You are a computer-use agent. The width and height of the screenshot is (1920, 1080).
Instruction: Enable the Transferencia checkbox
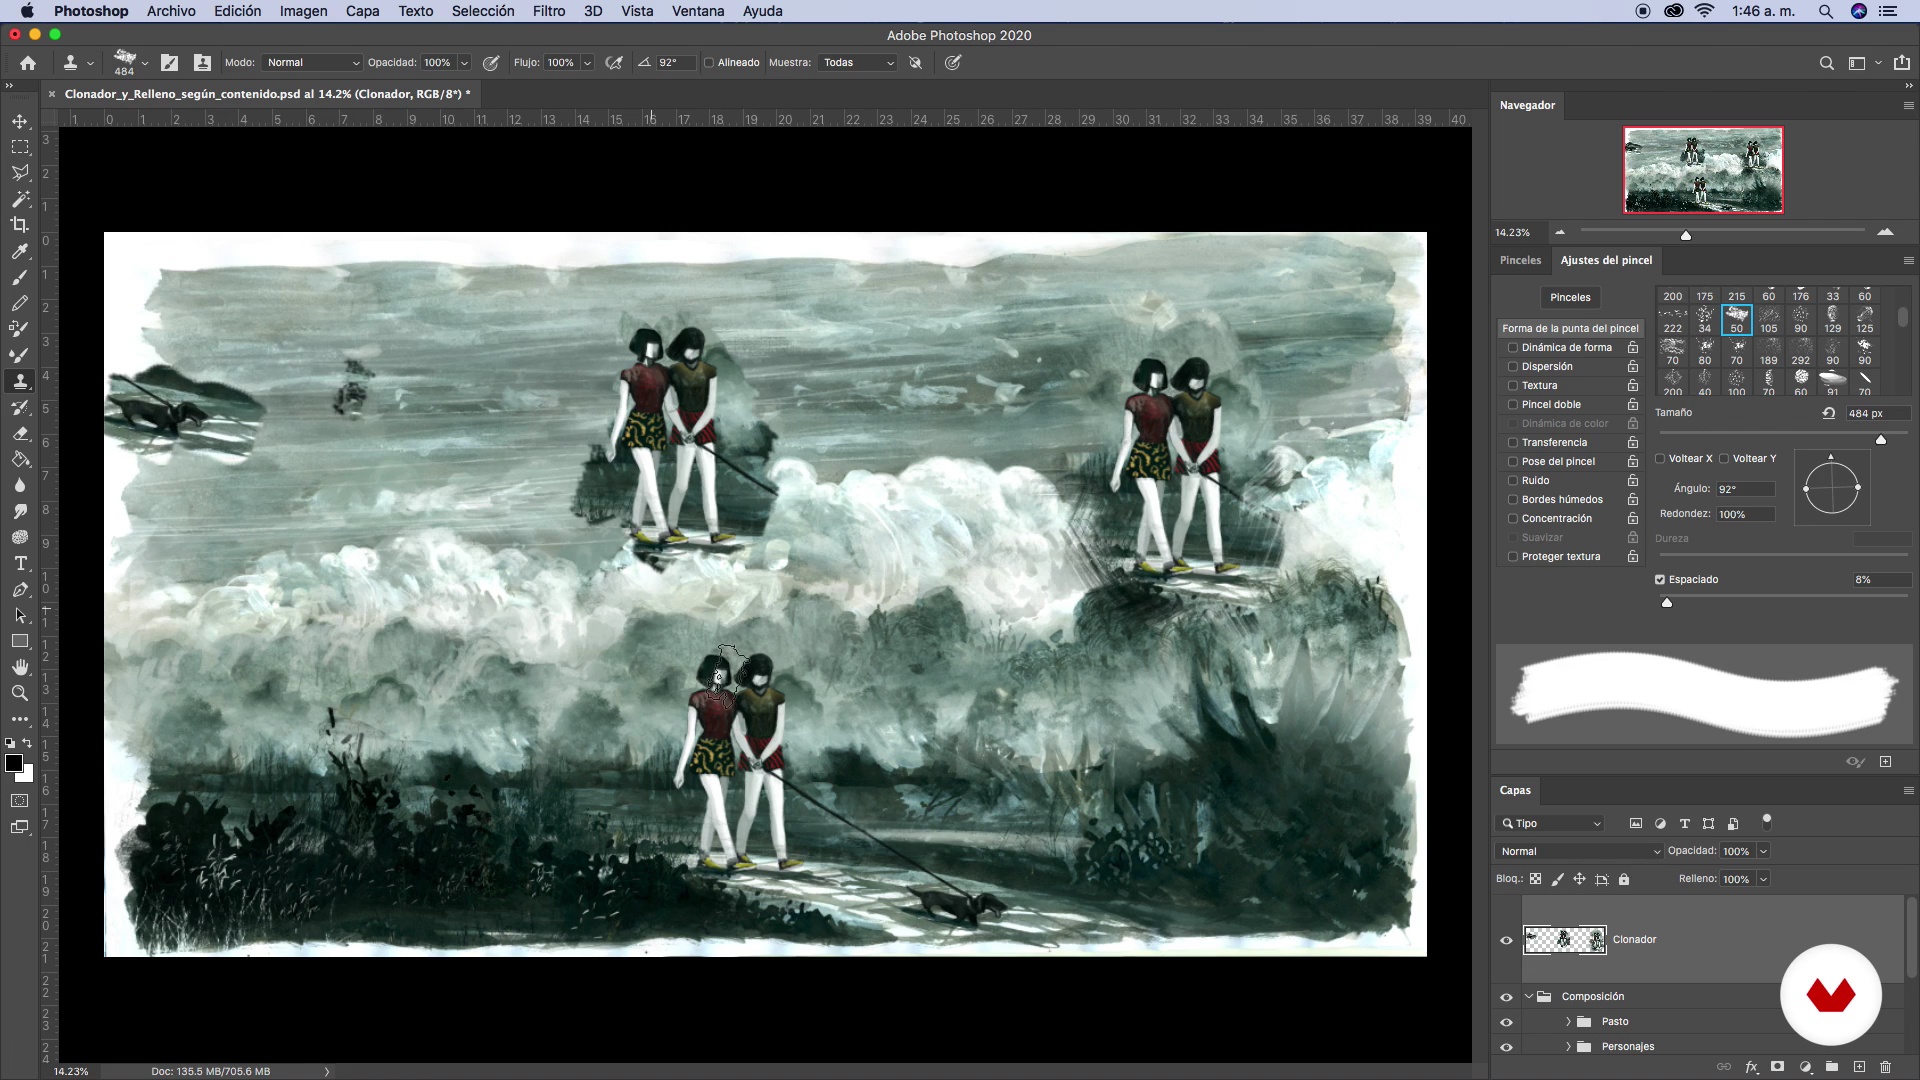click(1513, 443)
